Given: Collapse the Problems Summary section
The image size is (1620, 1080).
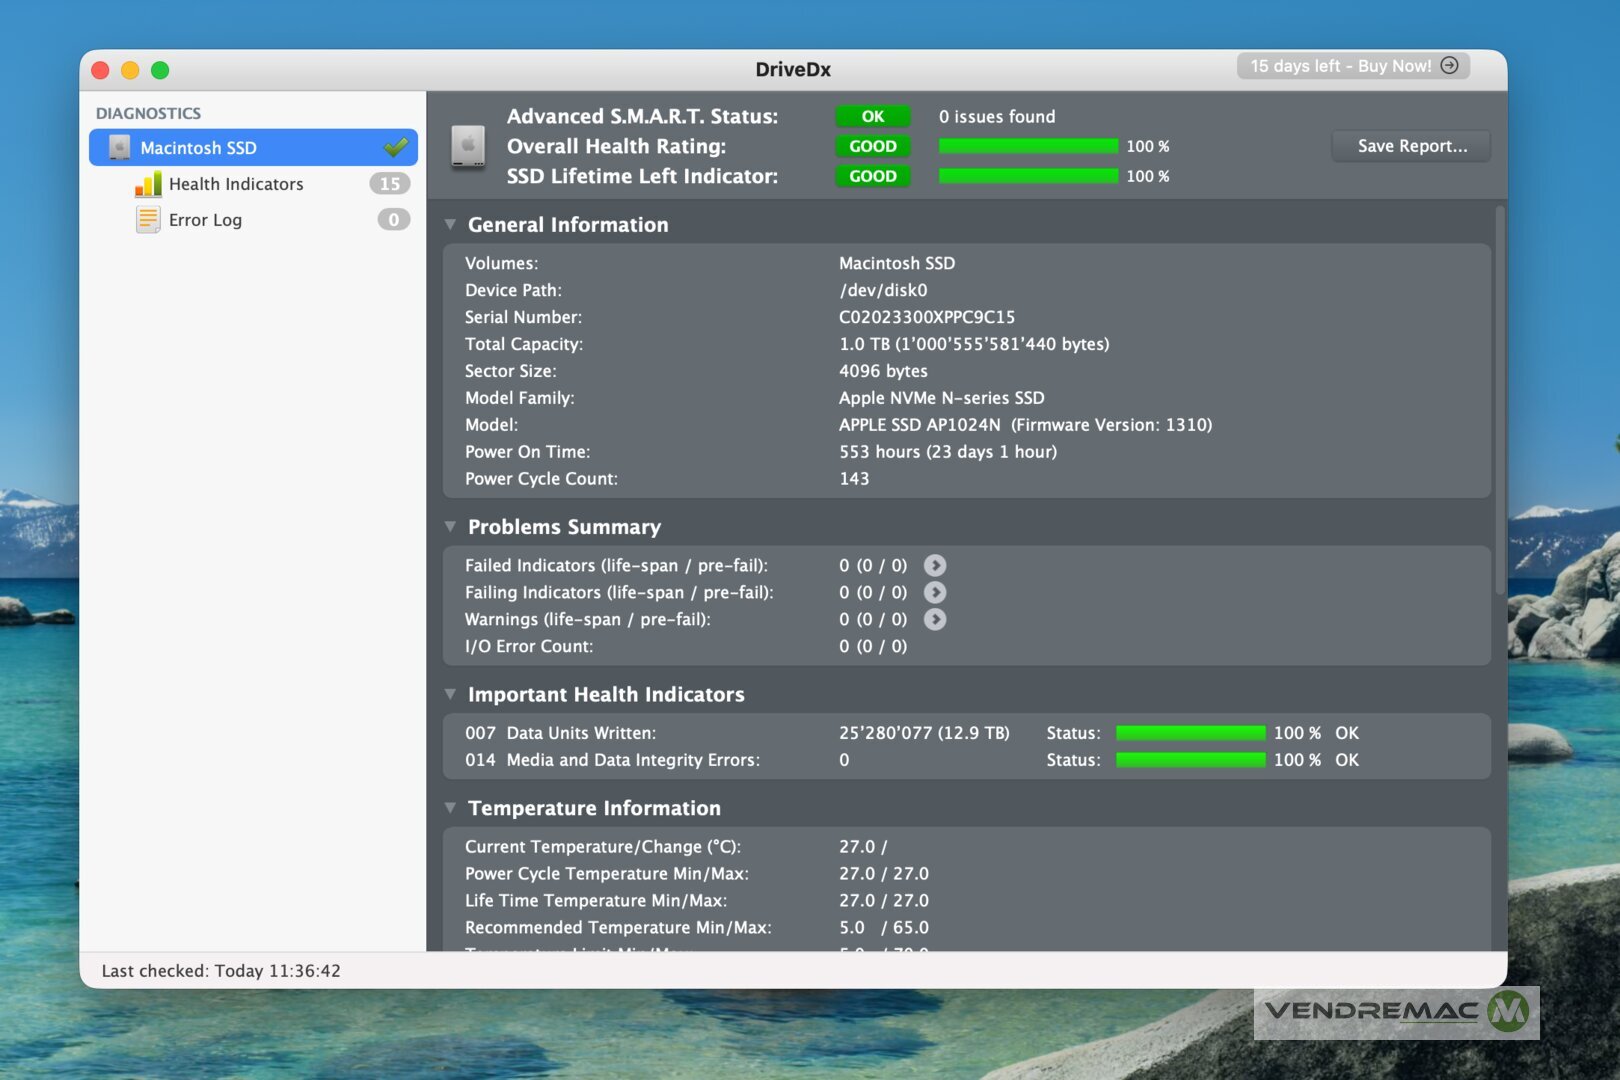Looking at the screenshot, I should (x=451, y=527).
